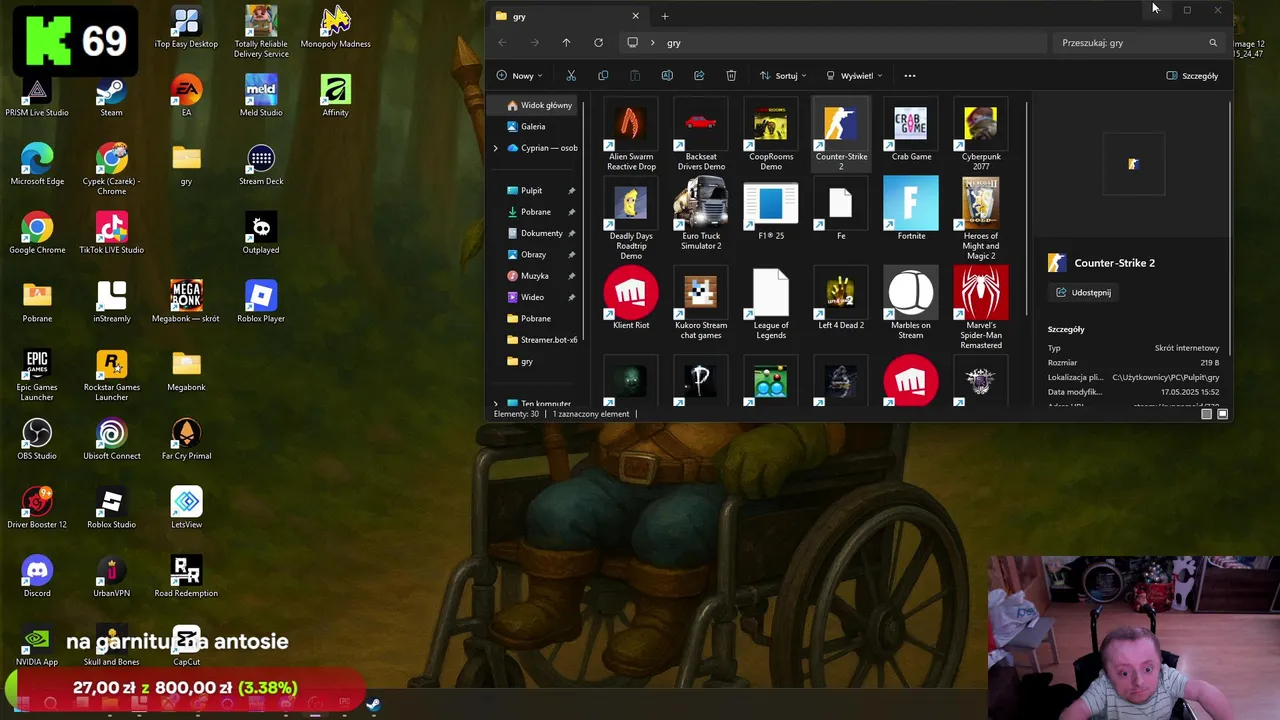This screenshot has width=1280, height=720.
Task: Click the Delete trash icon
Action: coord(731,76)
